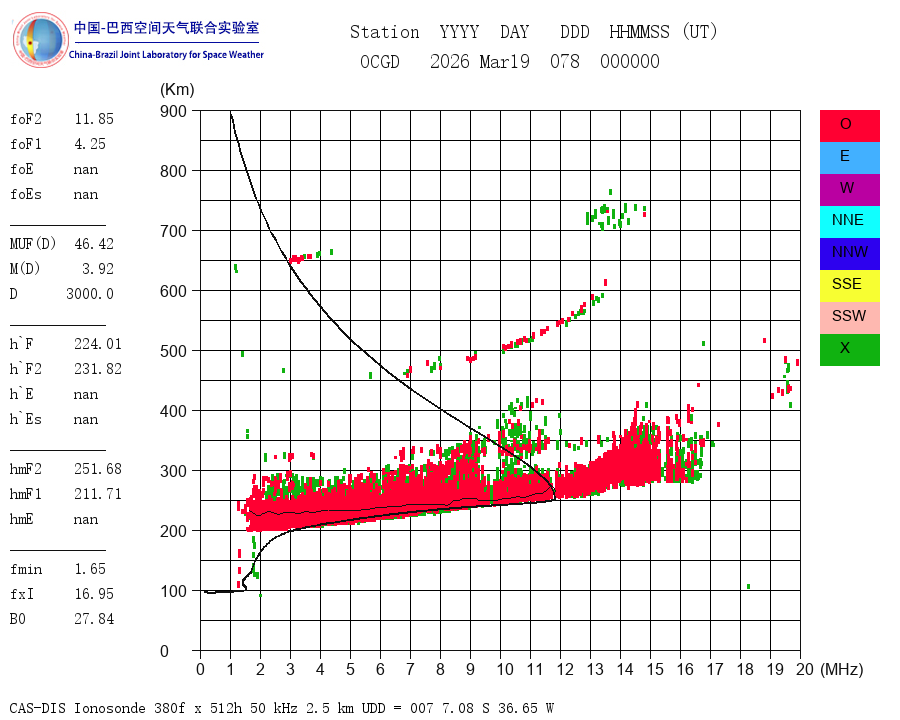The width and height of the screenshot is (900, 720).
Task: Click the hmE label
Action: tap(22, 519)
